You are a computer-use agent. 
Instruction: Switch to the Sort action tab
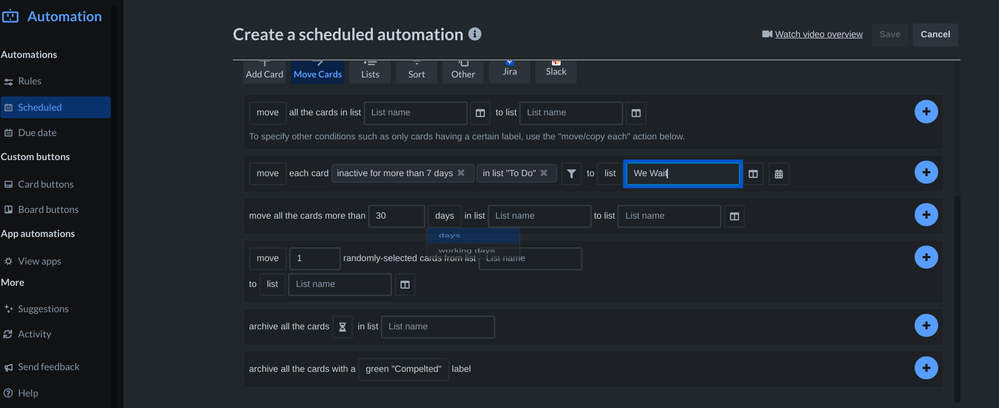pos(417,72)
